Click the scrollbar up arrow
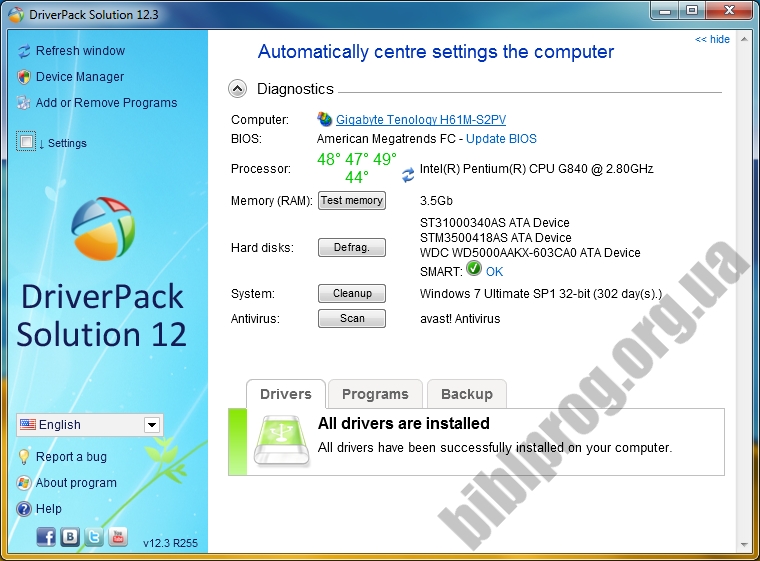Image resolution: width=760 pixels, height=561 pixels. tap(744, 39)
